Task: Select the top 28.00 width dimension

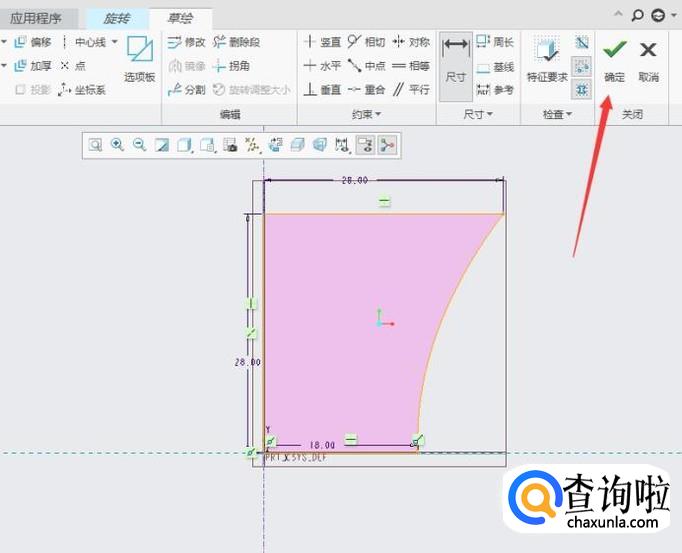Action: click(354, 180)
